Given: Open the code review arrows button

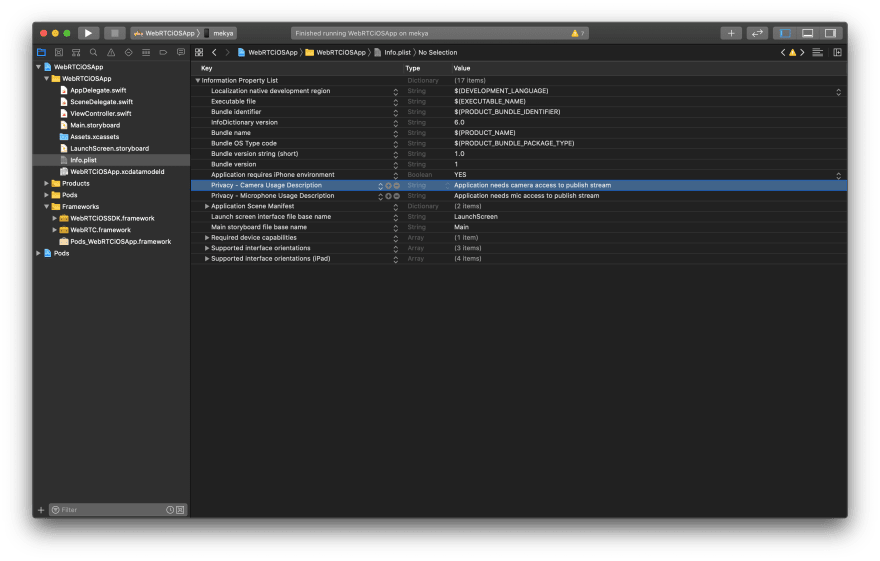Looking at the screenshot, I should (757, 33).
